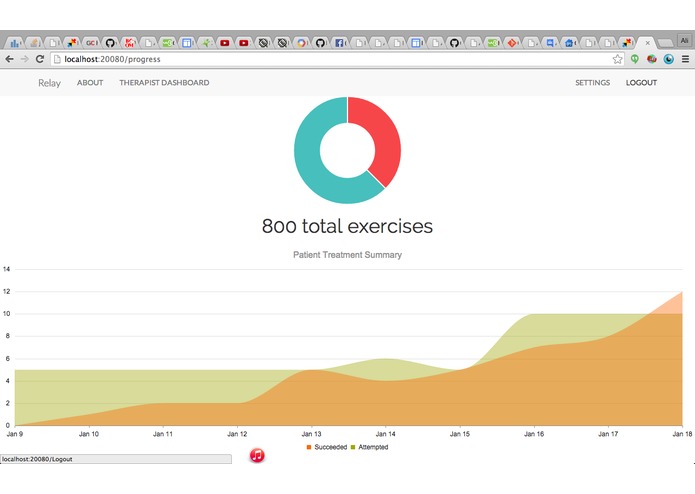This screenshot has height=494, width=695.
Task: Open a new tab with the tab-strip button
Action: (x=665, y=43)
